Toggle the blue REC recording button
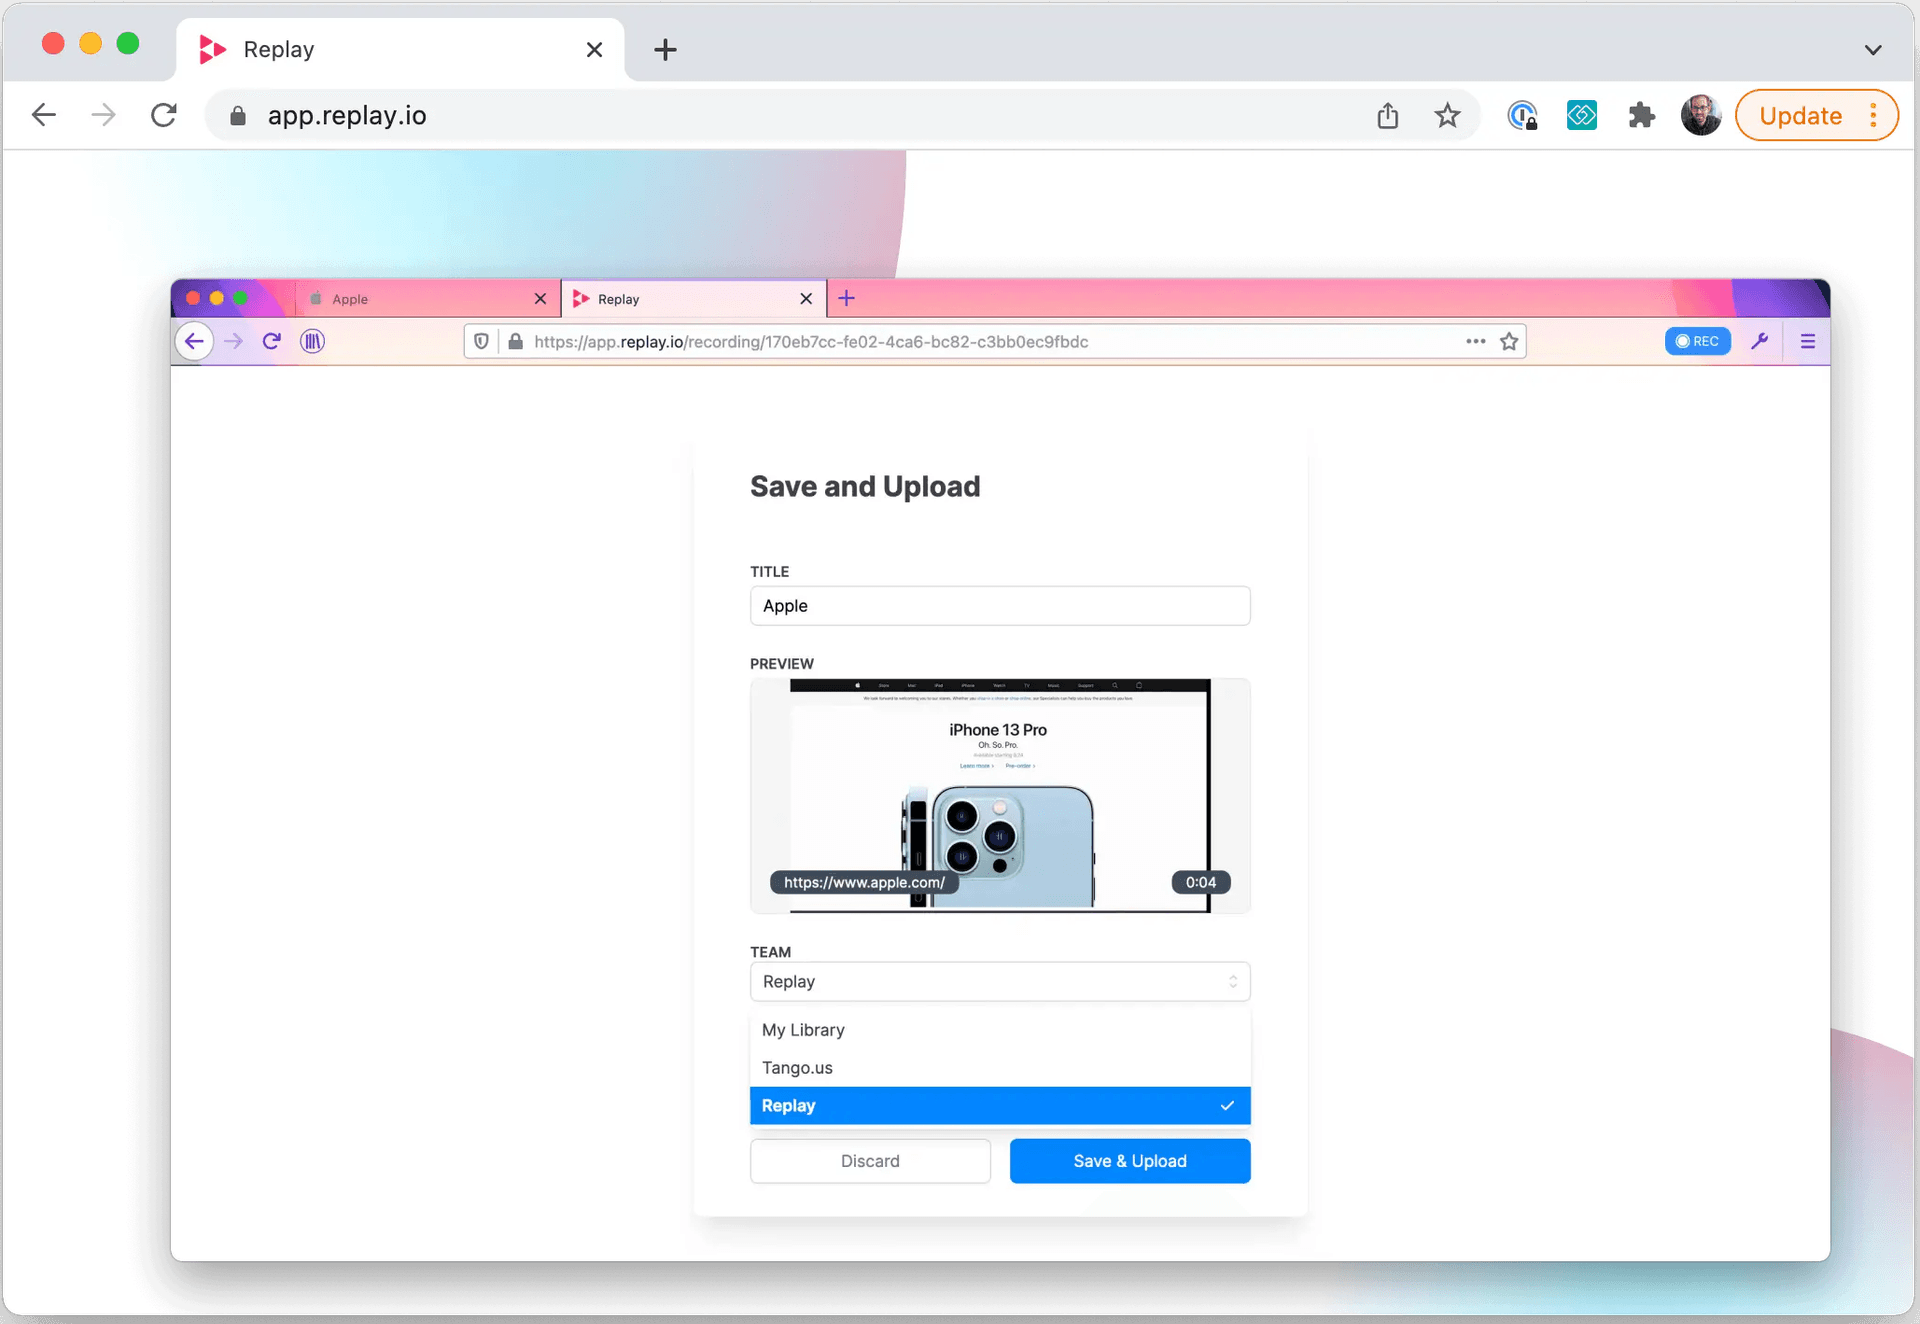Viewport: 1920px width, 1324px height. coord(1697,341)
